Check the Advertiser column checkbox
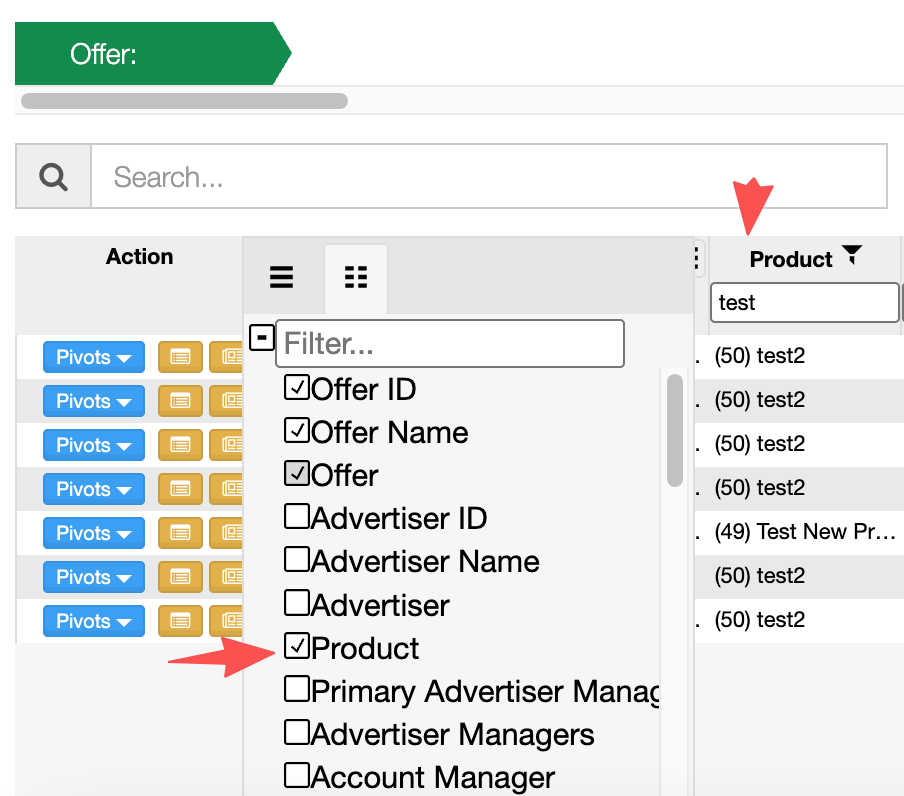The image size is (904, 796). tap(297, 602)
